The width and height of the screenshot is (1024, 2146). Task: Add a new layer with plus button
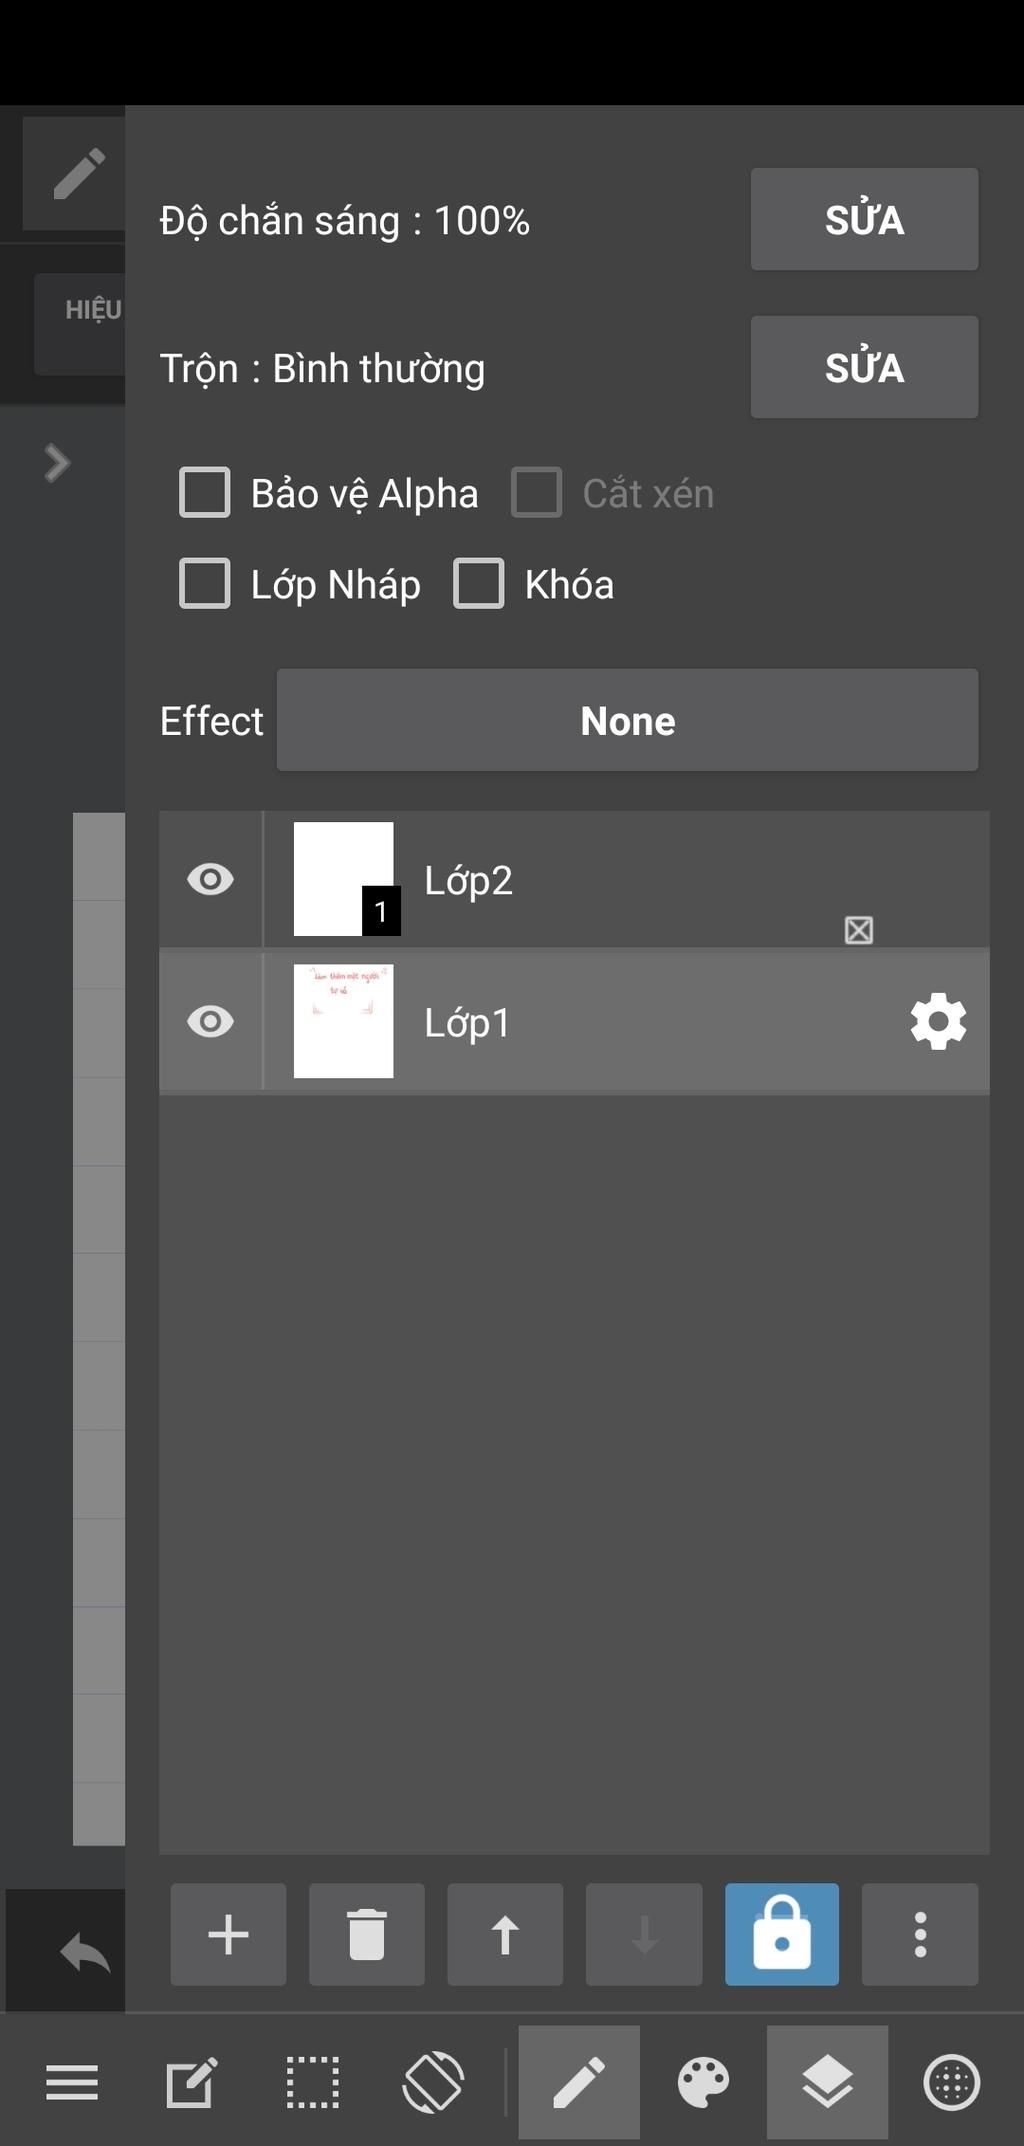[228, 1934]
